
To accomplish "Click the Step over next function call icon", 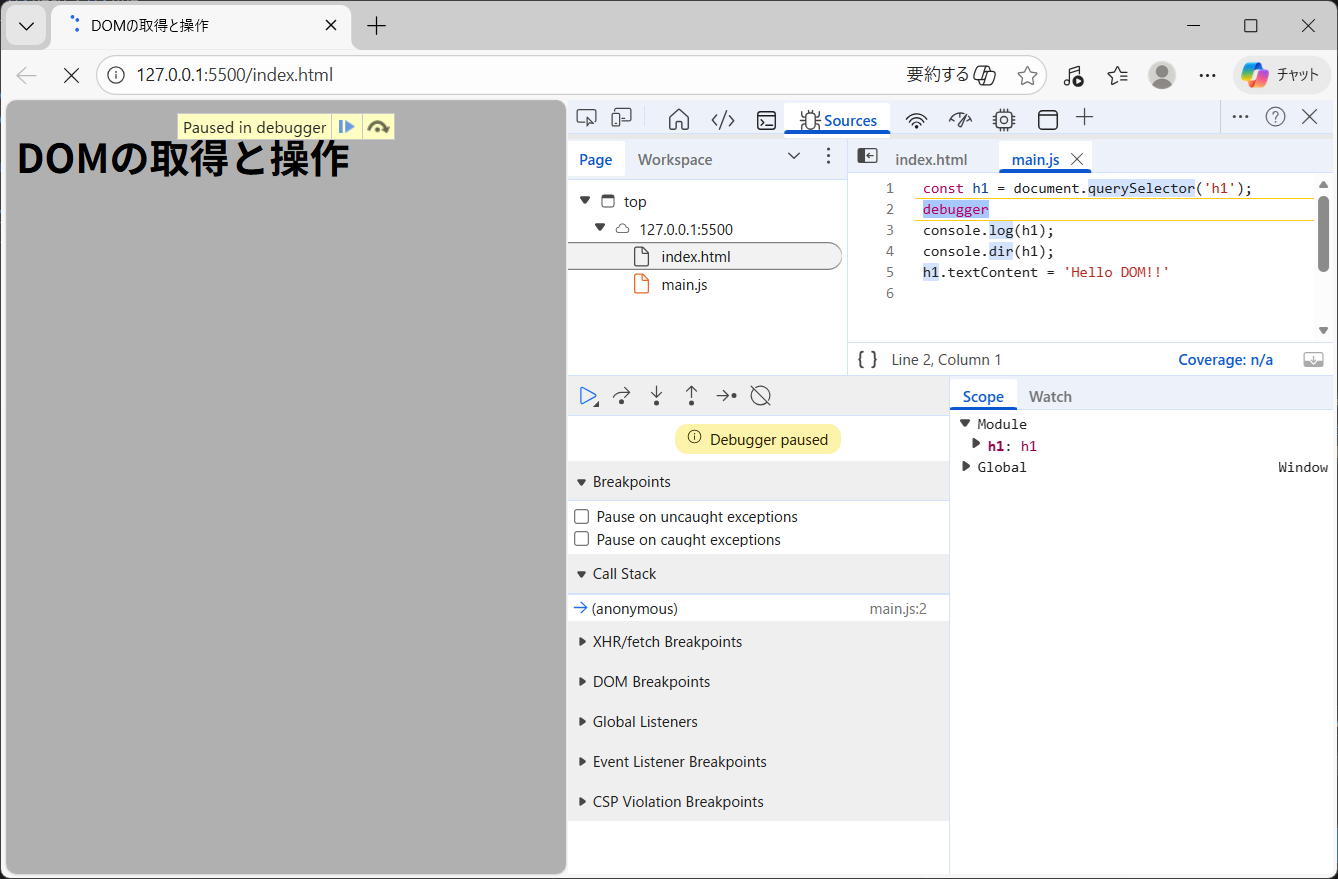I will 621,396.
